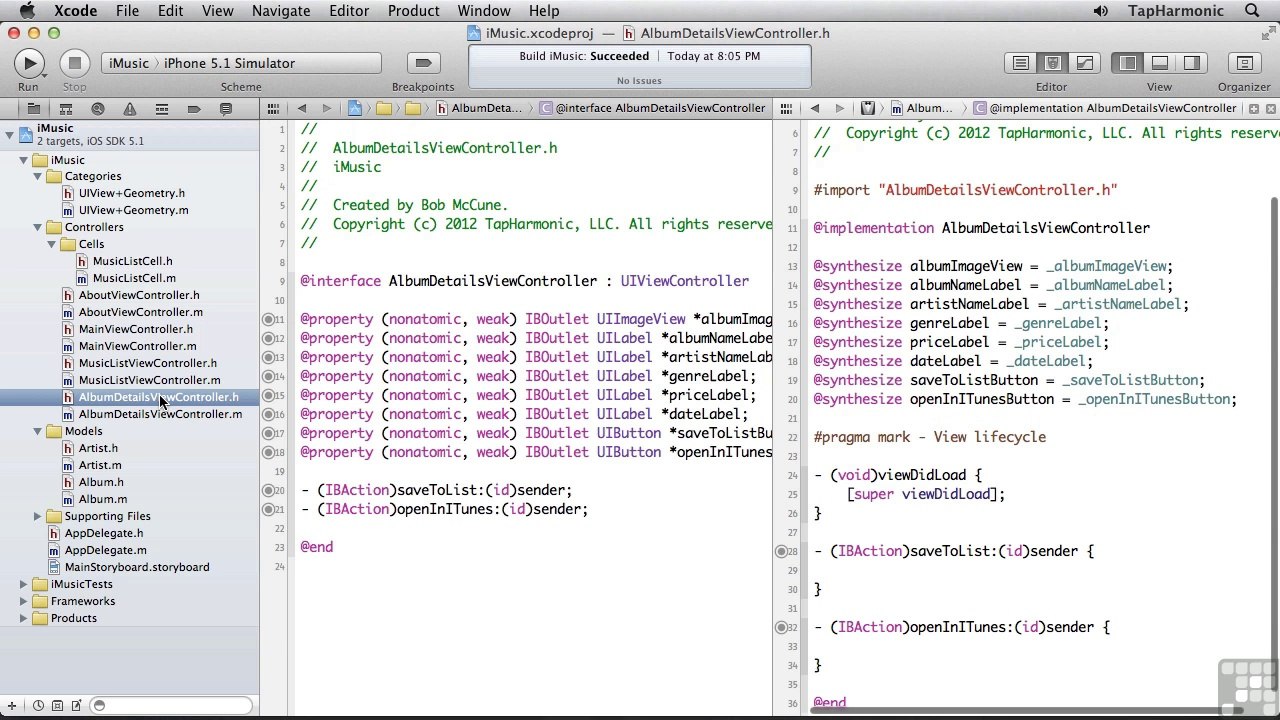Open the iMusic scheme dropdown
The width and height of the screenshot is (1280, 720).
point(129,63)
